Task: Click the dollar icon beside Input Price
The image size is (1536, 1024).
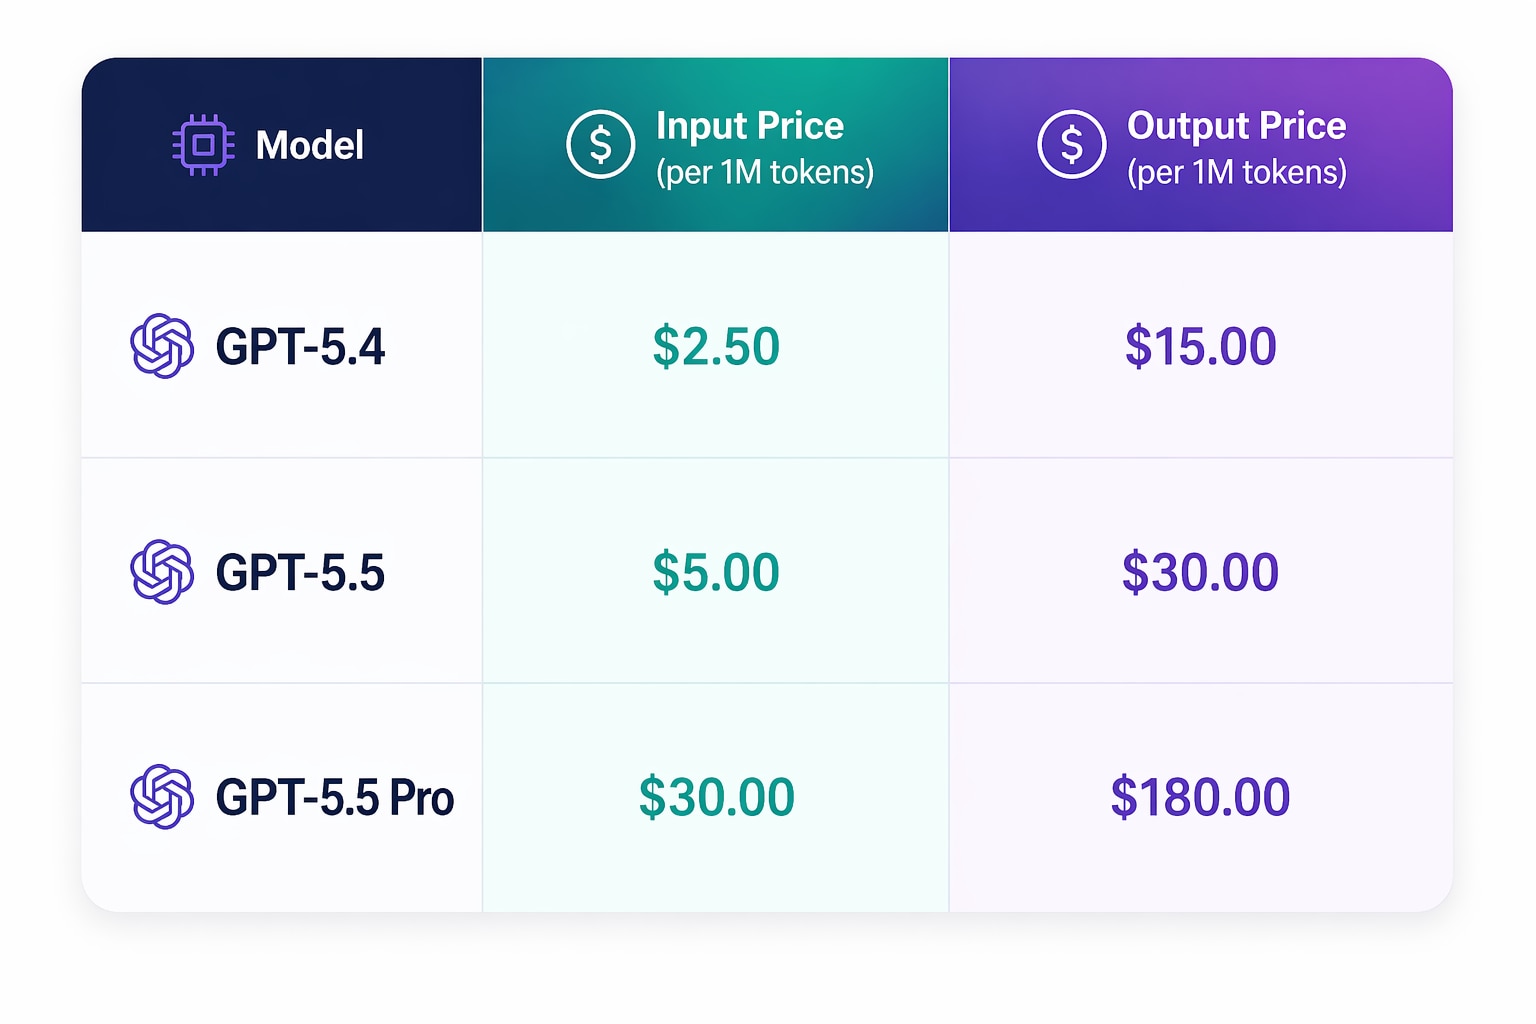Action: [x=600, y=145]
